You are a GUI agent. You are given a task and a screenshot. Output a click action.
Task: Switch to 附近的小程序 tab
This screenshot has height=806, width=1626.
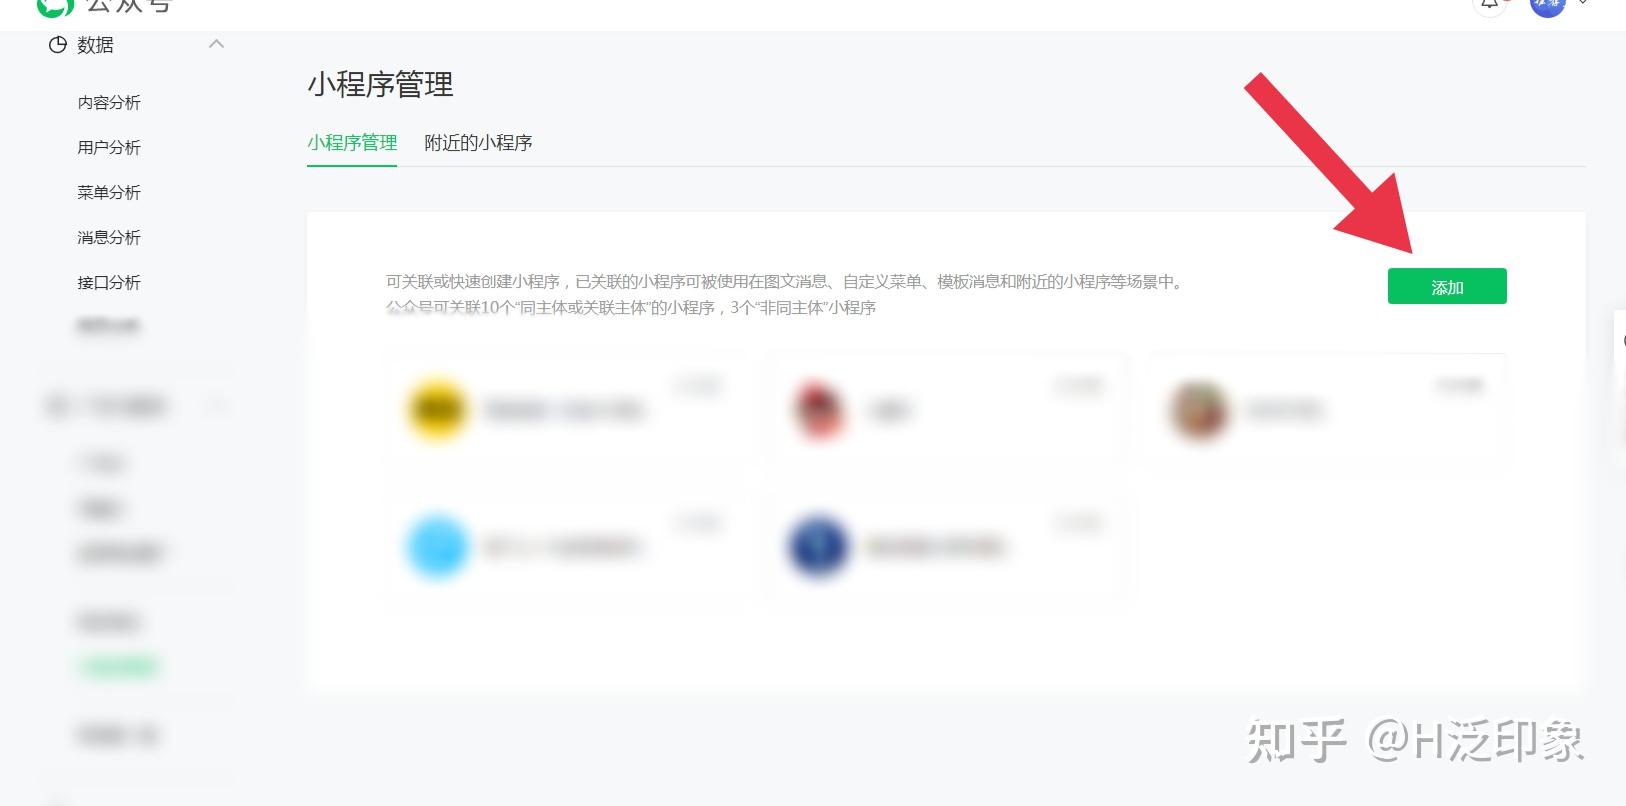pyautogui.click(x=478, y=143)
